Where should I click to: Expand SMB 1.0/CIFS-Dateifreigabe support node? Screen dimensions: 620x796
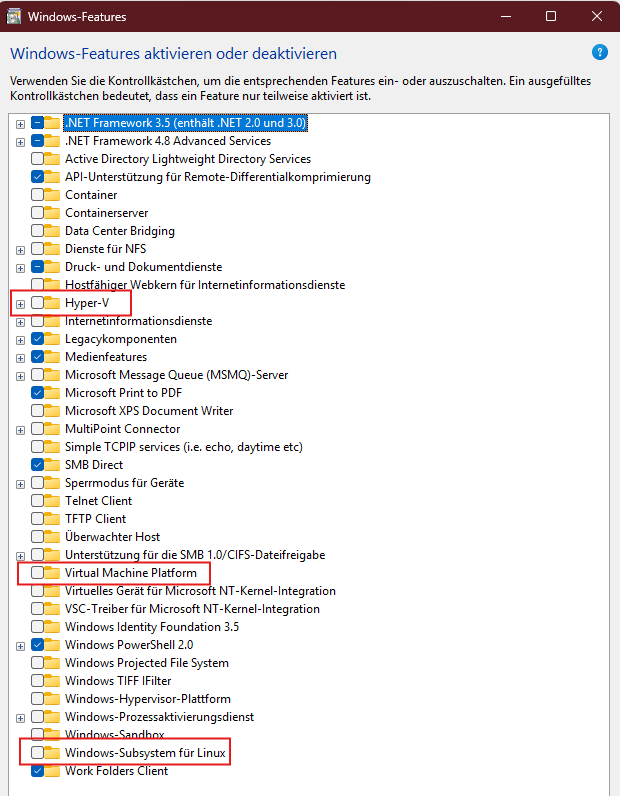(x=20, y=556)
